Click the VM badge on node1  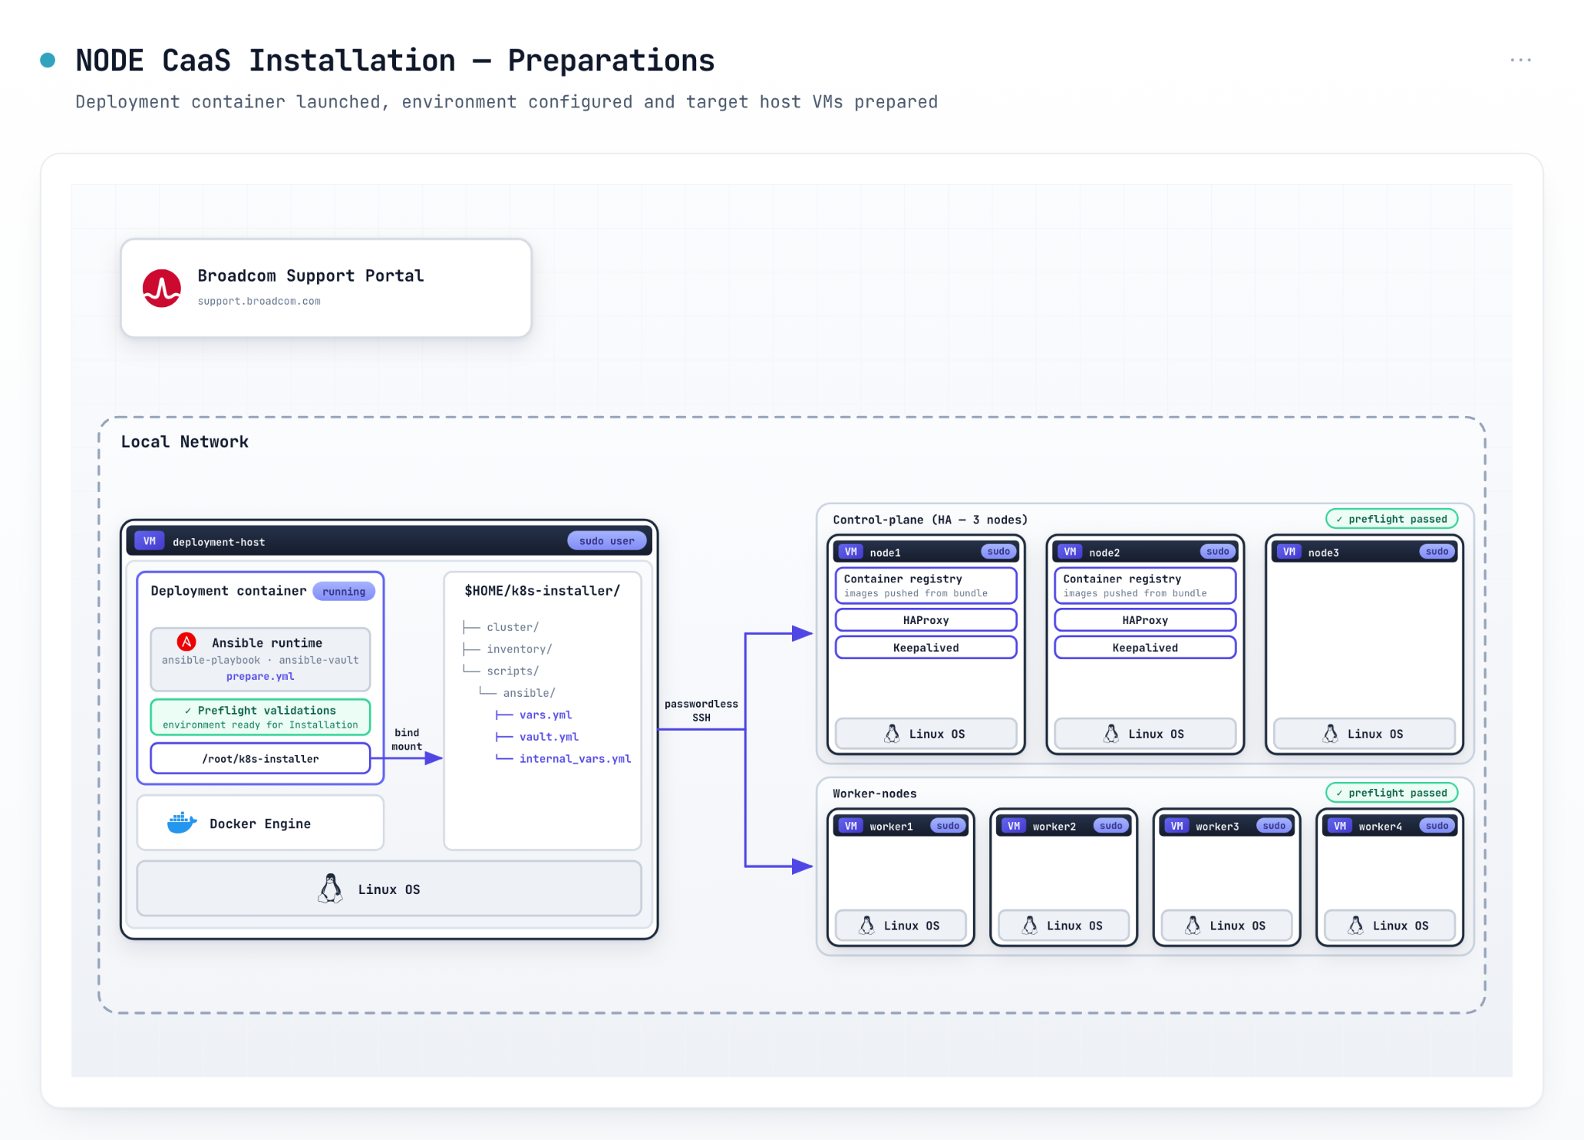pos(851,552)
